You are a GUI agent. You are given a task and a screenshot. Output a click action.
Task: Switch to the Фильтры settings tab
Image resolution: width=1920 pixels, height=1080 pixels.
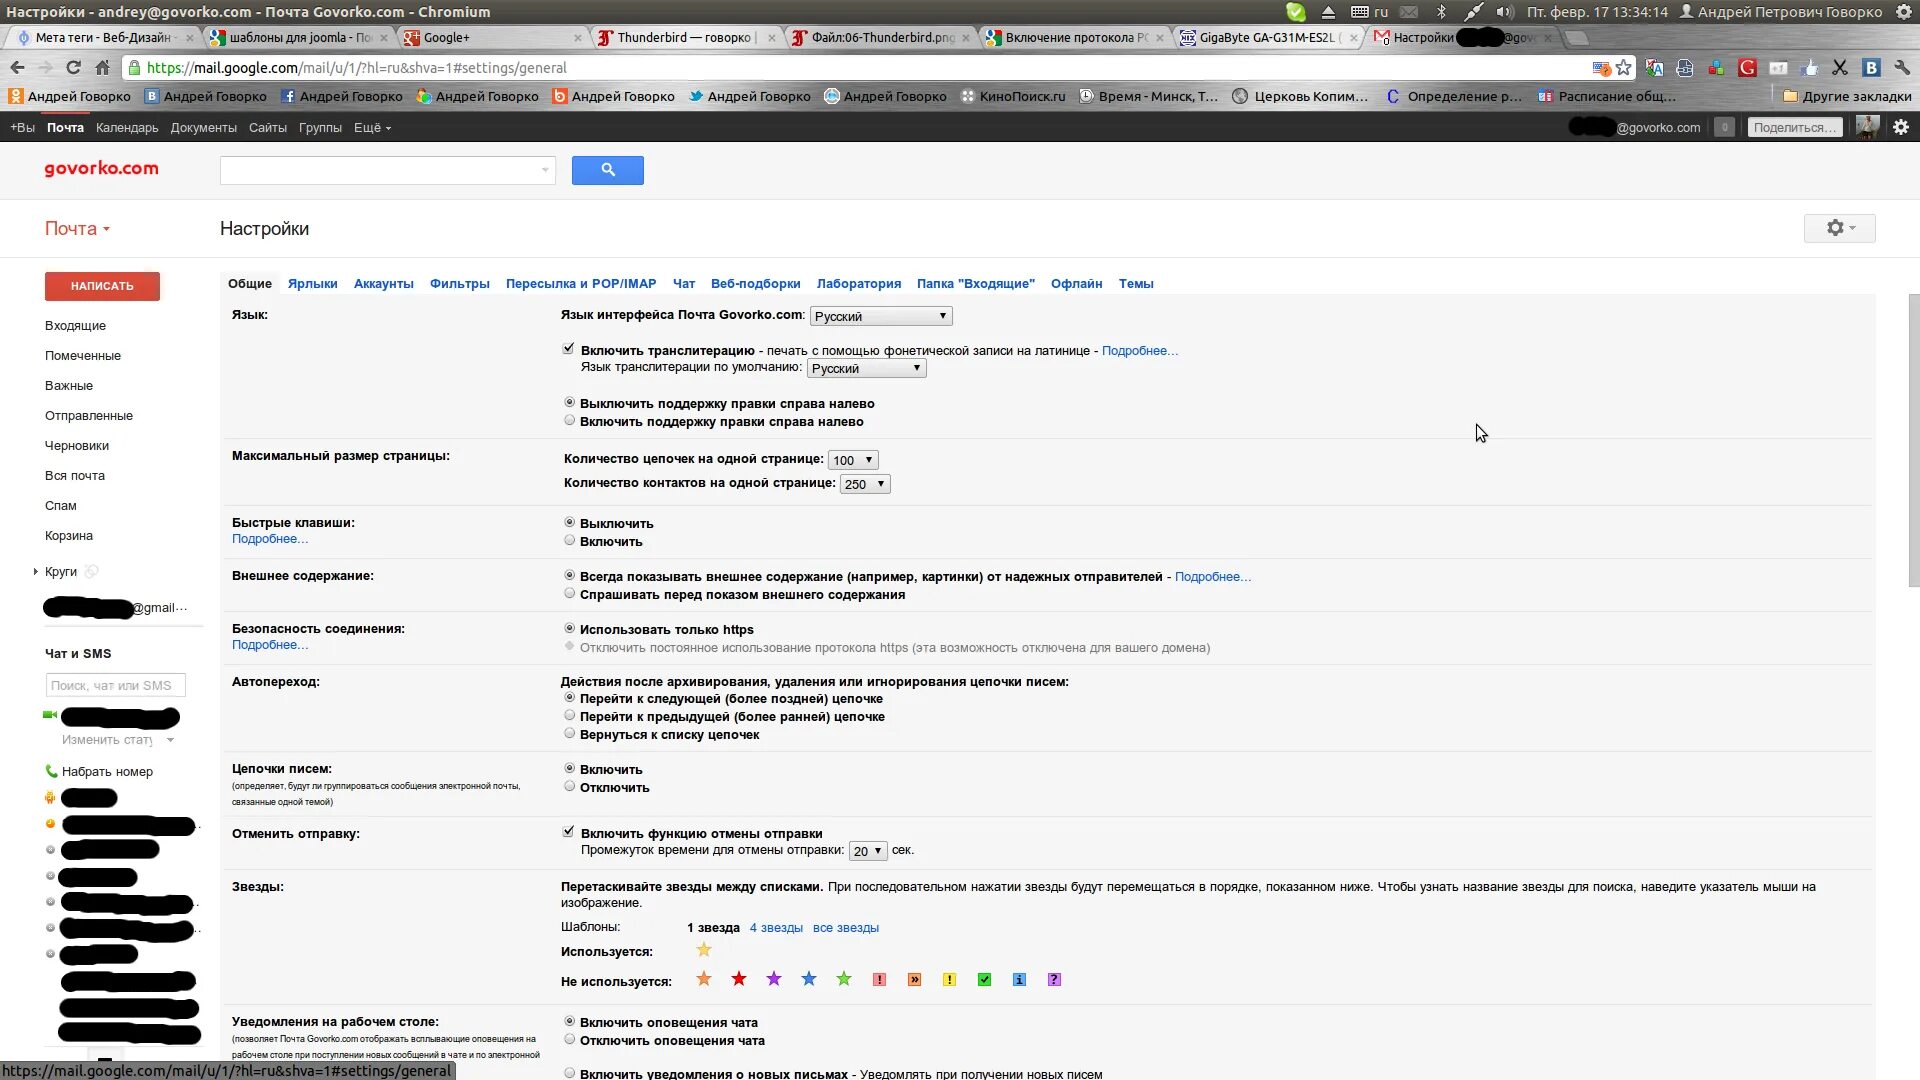pyautogui.click(x=459, y=284)
